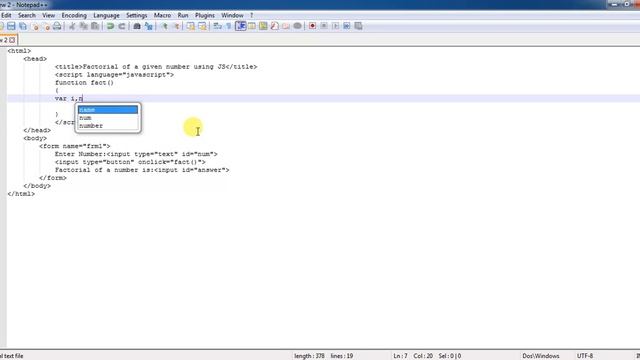Open the Window menu

(x=232, y=15)
